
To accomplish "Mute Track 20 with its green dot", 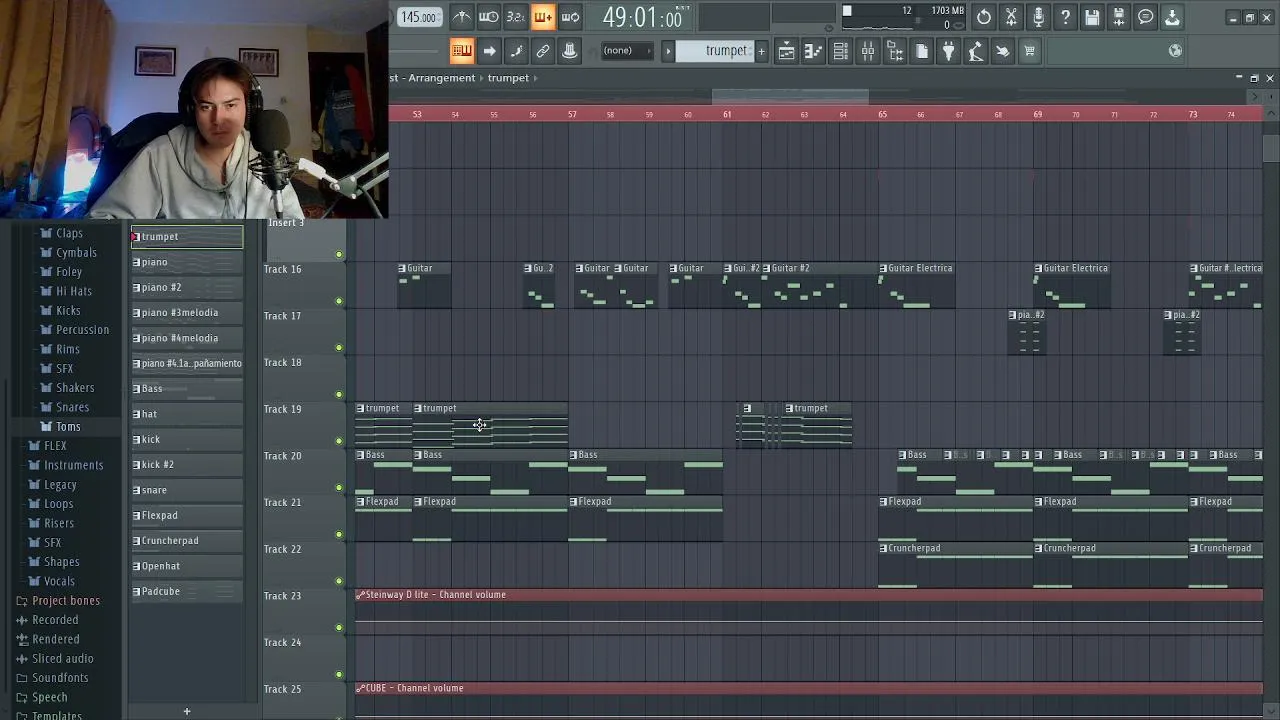I will coord(339,488).
